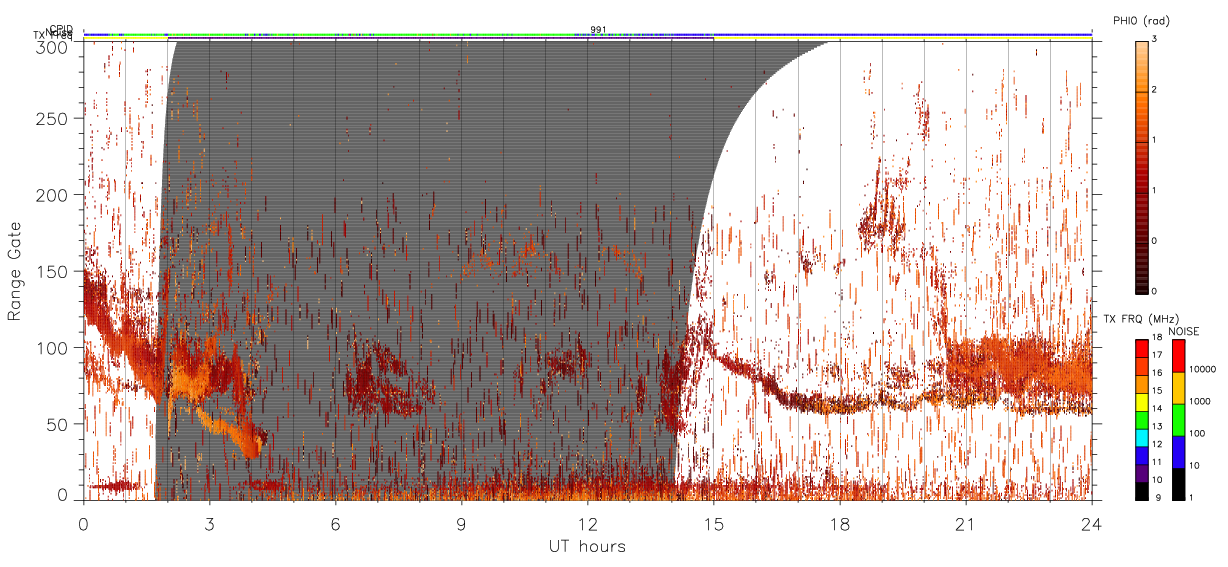This screenshot has height=567, width=1228.
Task: Click TX FRQ legend value '16'
Action: 1157,373
